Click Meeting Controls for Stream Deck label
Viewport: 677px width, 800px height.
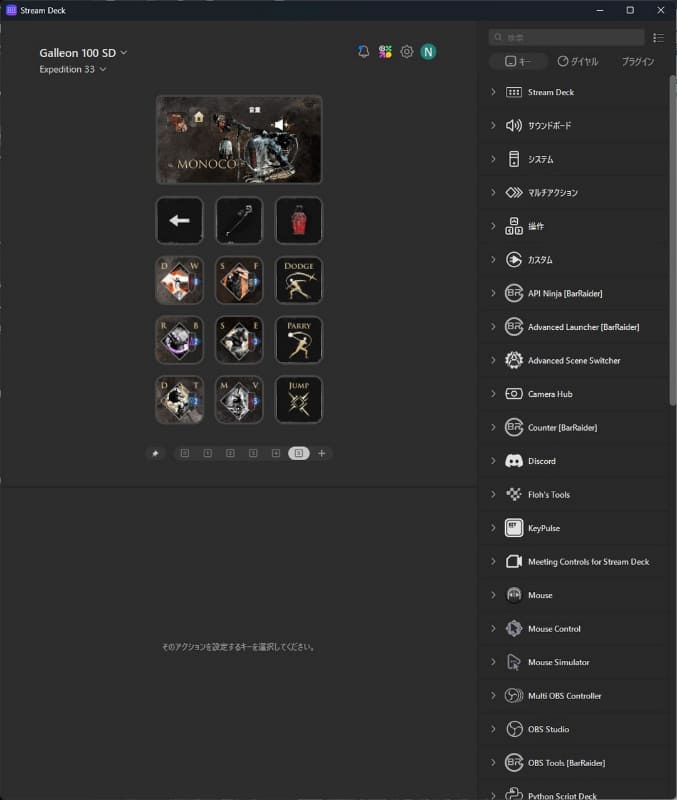(x=588, y=562)
